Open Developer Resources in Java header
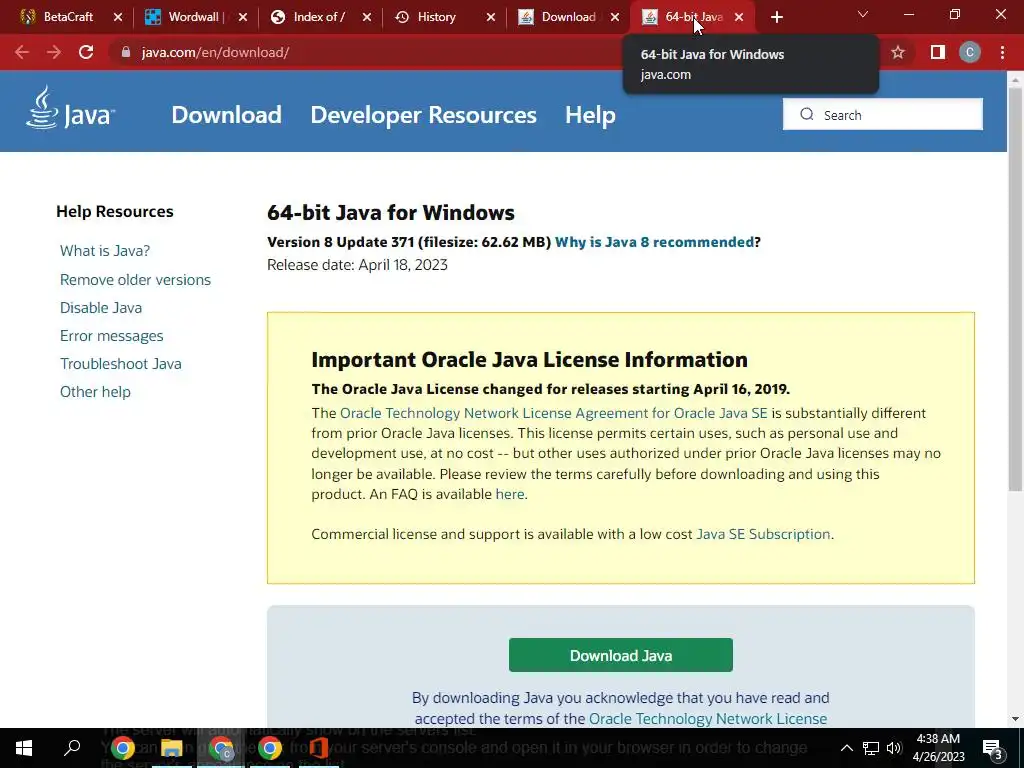 coord(423,115)
